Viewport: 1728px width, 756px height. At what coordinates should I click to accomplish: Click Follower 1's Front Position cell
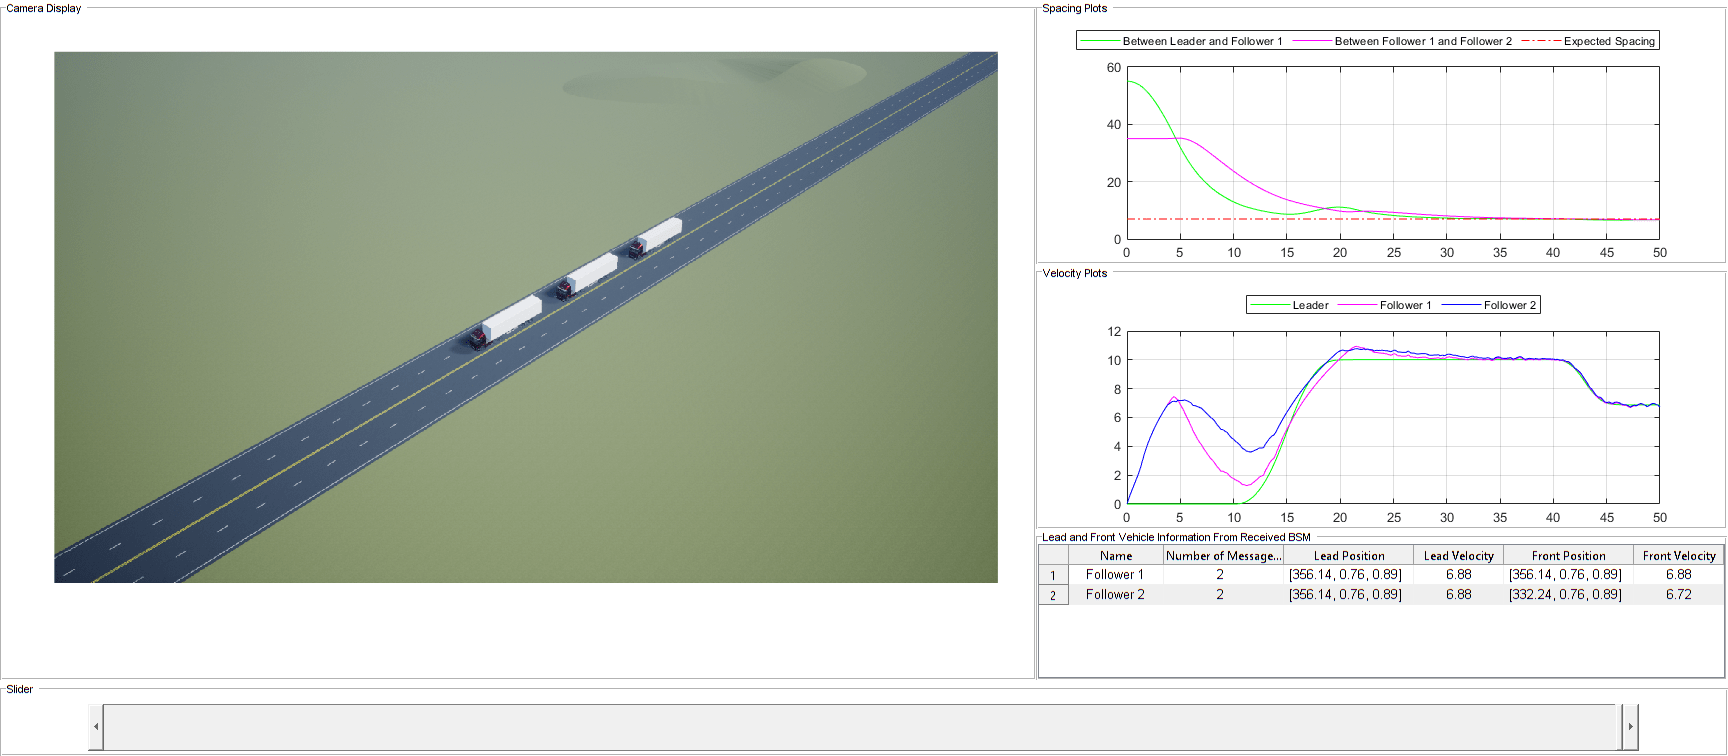pyautogui.click(x=1566, y=575)
